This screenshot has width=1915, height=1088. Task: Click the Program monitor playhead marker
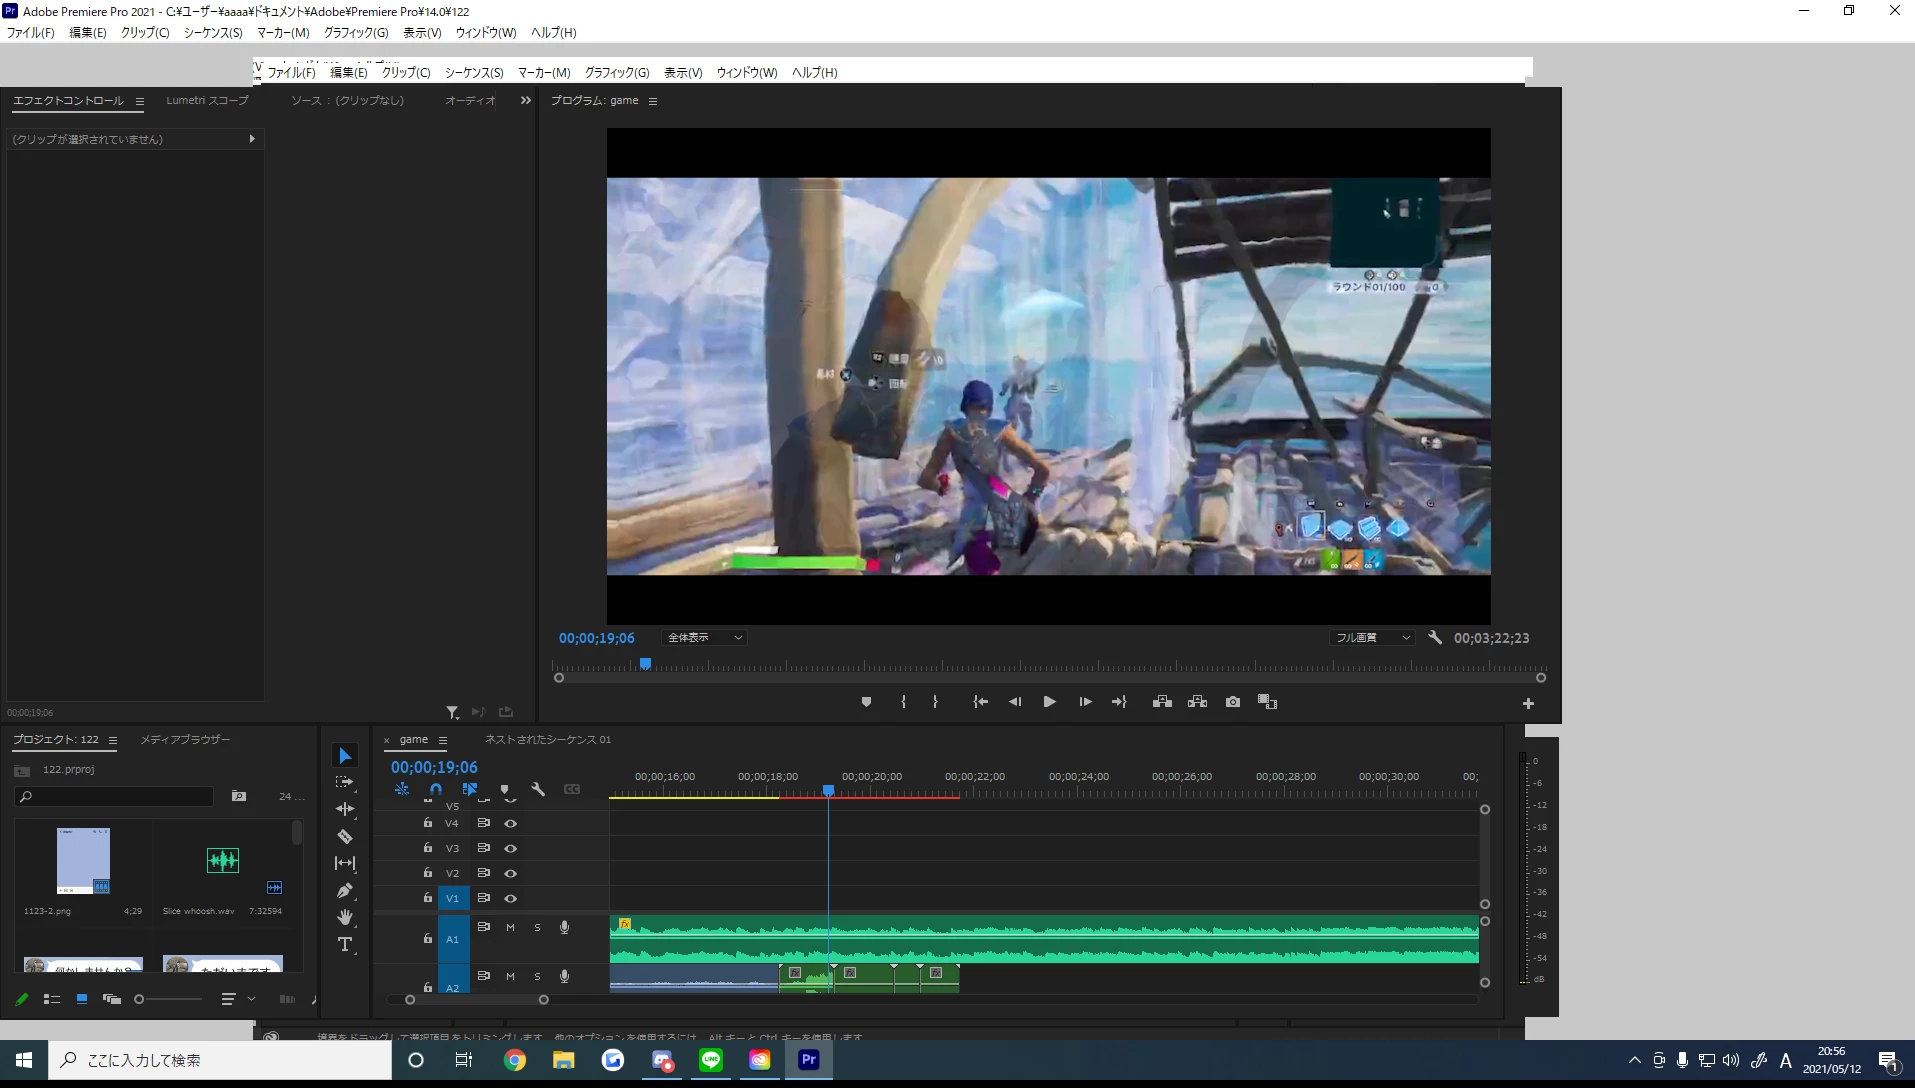(x=646, y=663)
